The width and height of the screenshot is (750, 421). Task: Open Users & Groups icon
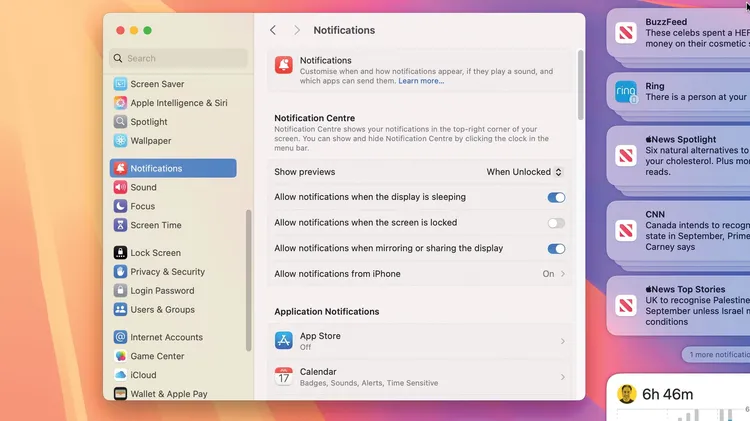pos(120,310)
